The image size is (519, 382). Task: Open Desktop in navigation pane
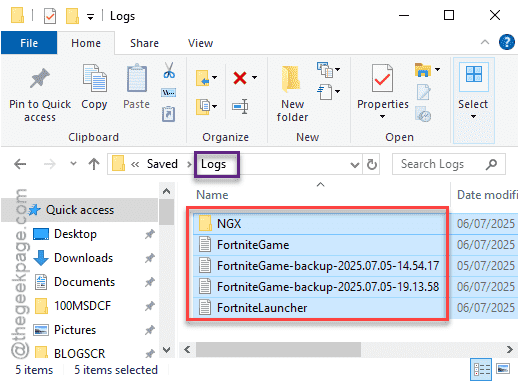click(x=75, y=234)
